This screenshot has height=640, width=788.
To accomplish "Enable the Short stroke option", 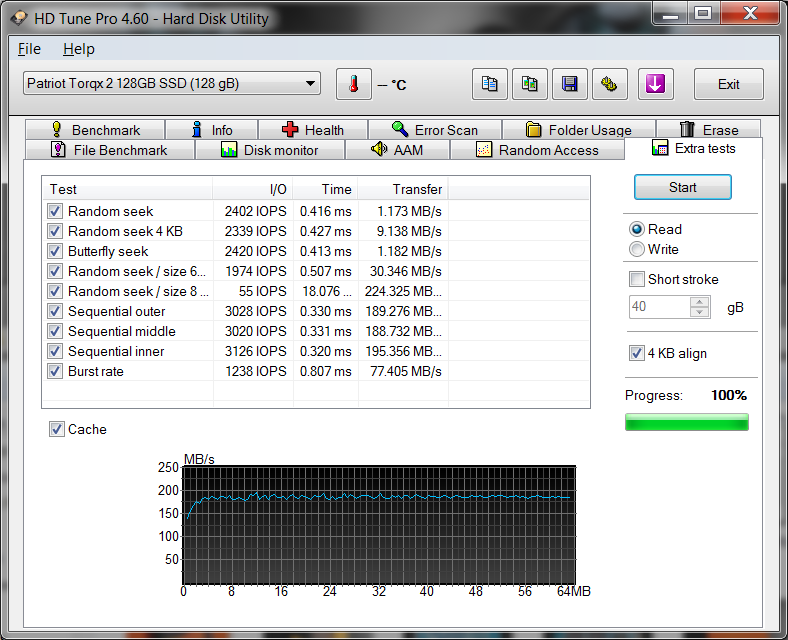I will 637,279.
